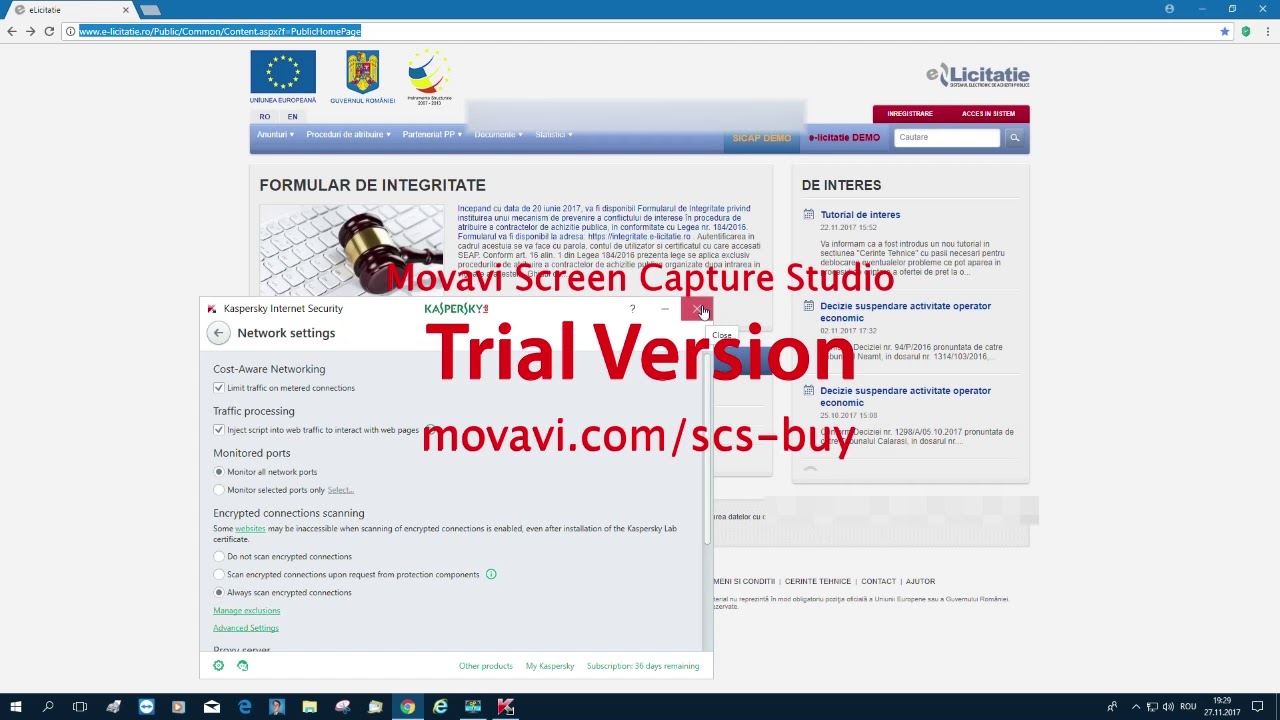Switch to Kaspersky in the taskbar
Screen dimensions: 1280x720
506,707
